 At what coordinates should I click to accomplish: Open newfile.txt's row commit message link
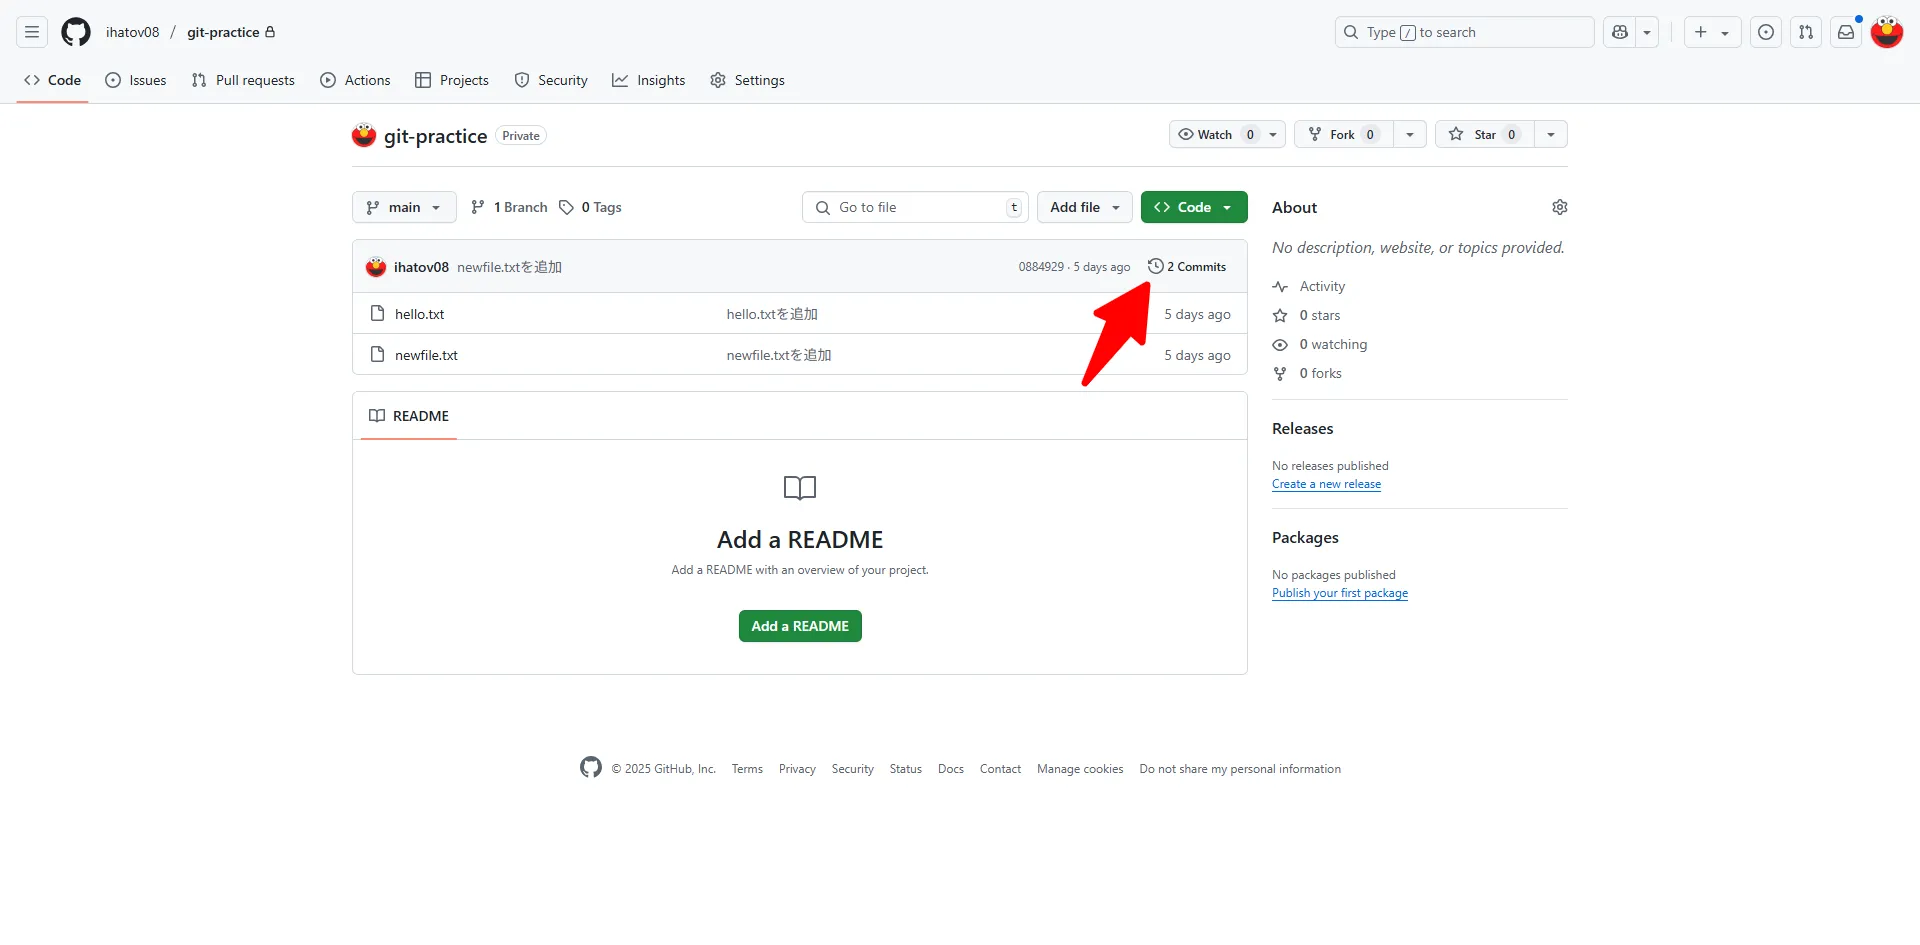click(779, 355)
